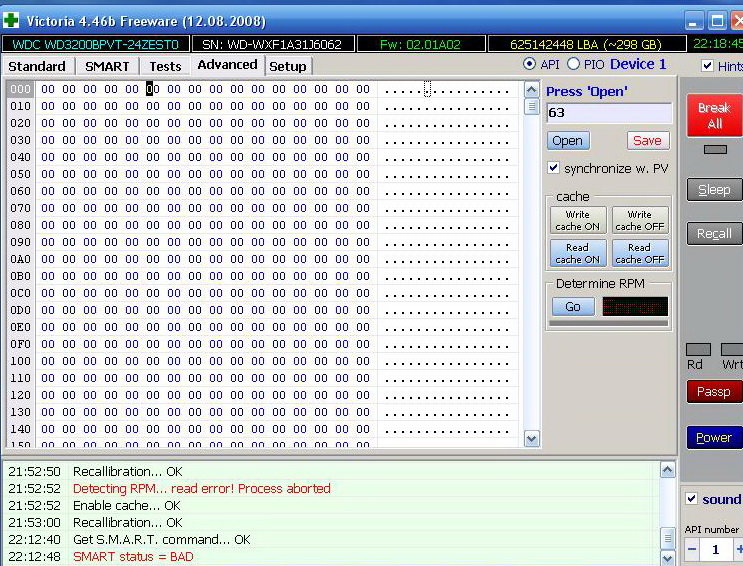The image size is (743, 566).
Task: Turn Read cache OFF
Action: click(x=639, y=253)
